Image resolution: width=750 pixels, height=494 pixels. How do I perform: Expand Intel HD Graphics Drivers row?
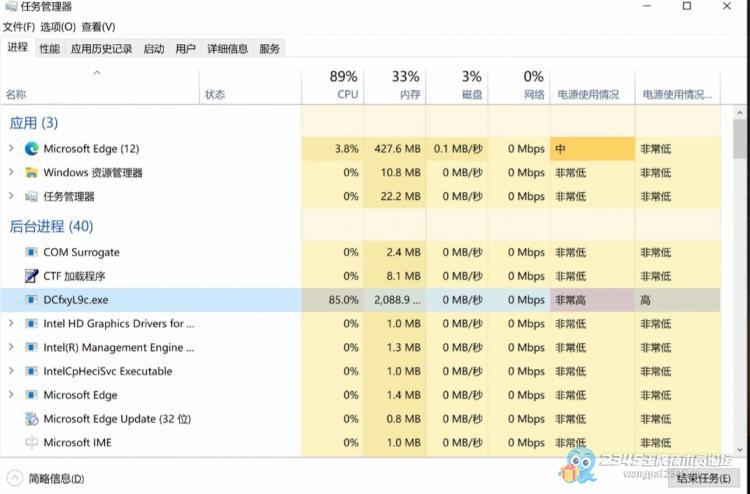pos(11,323)
